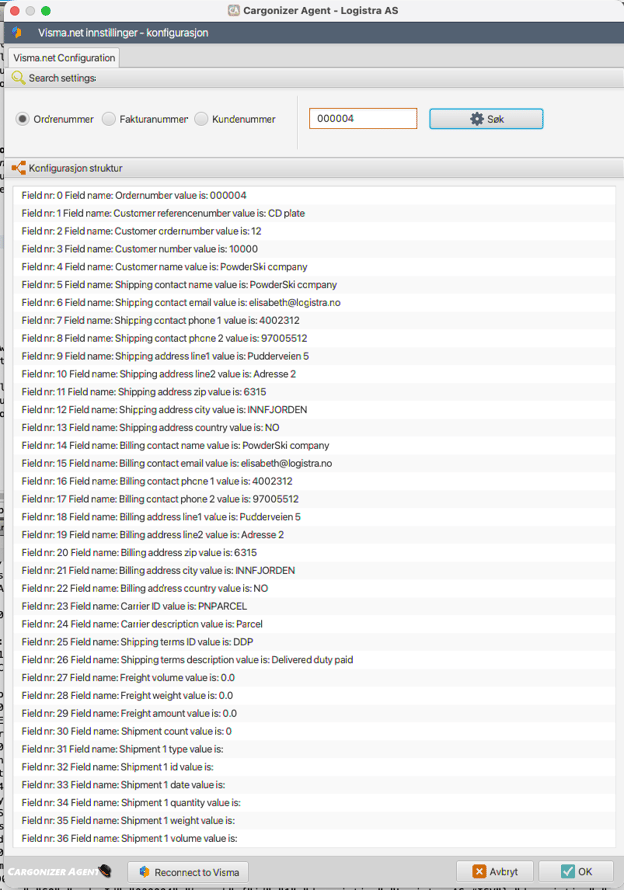Viewport: 624px width, 890px height.
Task: Click the Konfigurasjon struktur section header
Action: coord(314,168)
